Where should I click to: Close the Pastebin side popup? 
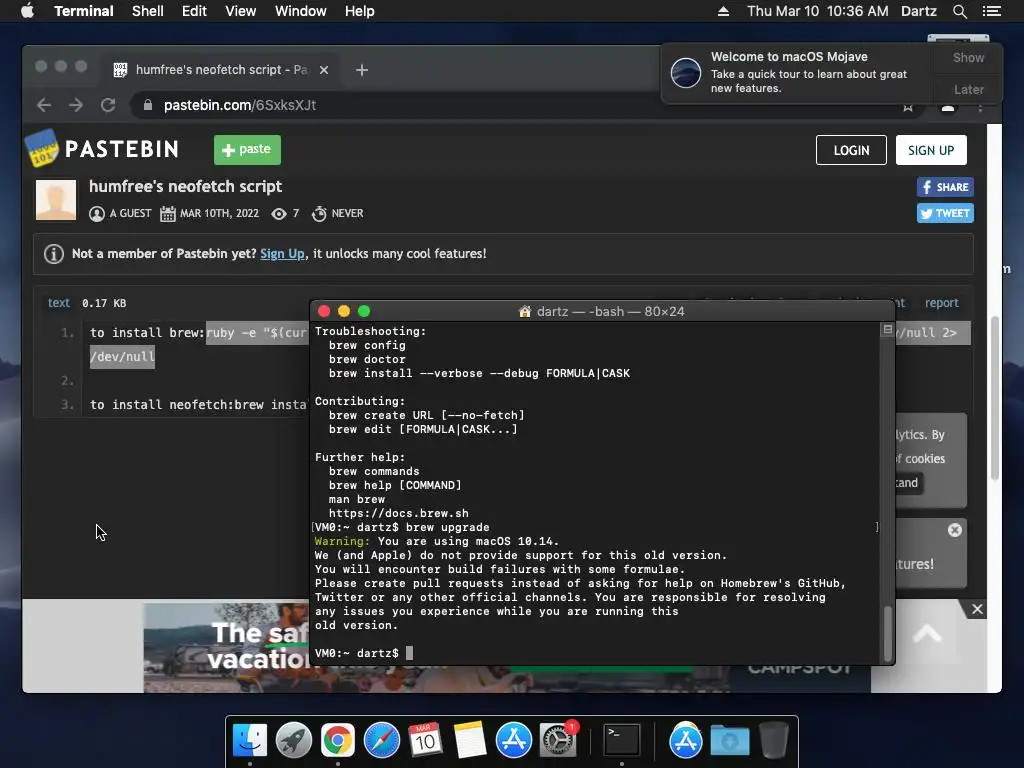click(x=955, y=530)
